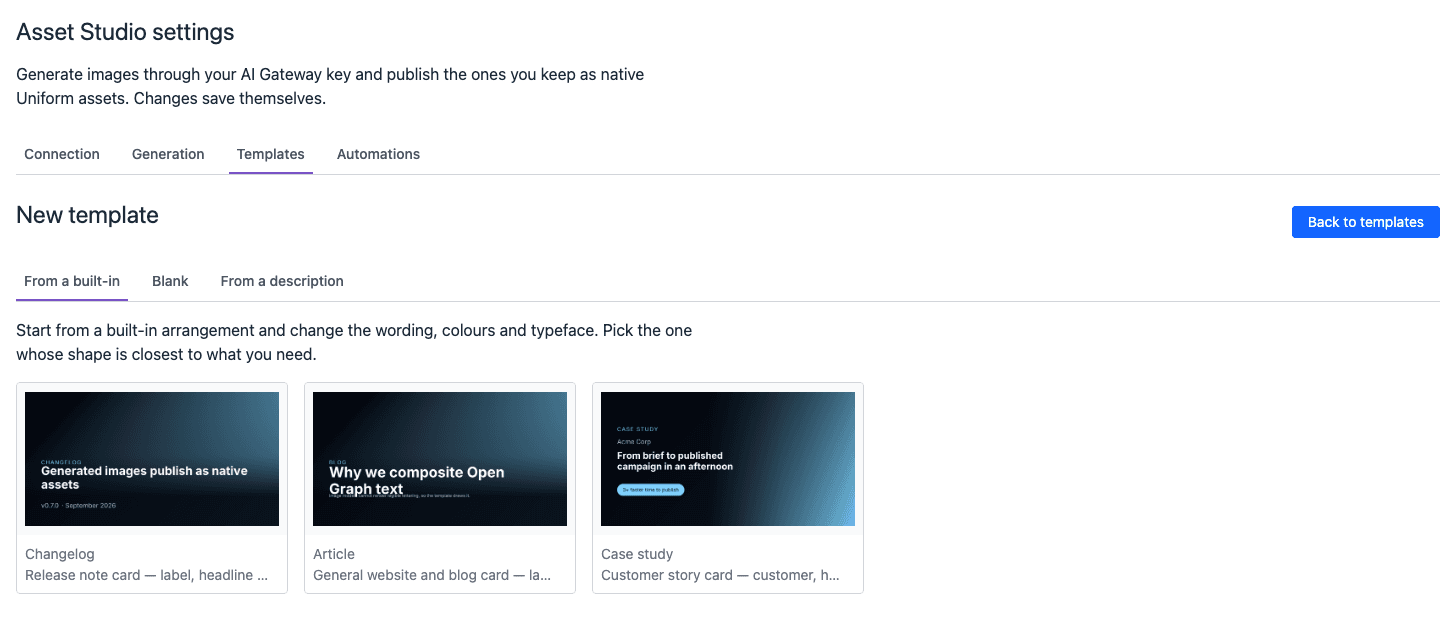Click the Back to templates button

click(1366, 222)
